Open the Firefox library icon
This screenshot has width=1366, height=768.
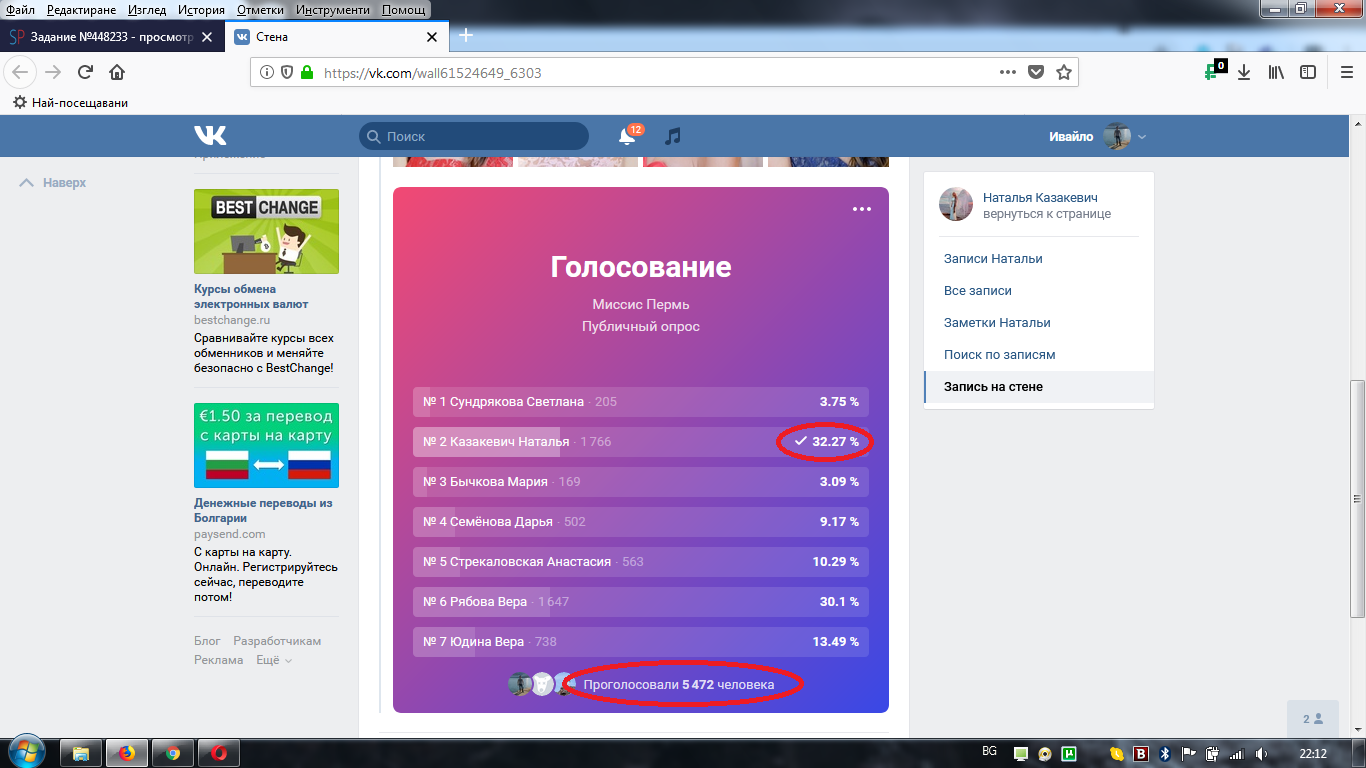tap(1276, 72)
